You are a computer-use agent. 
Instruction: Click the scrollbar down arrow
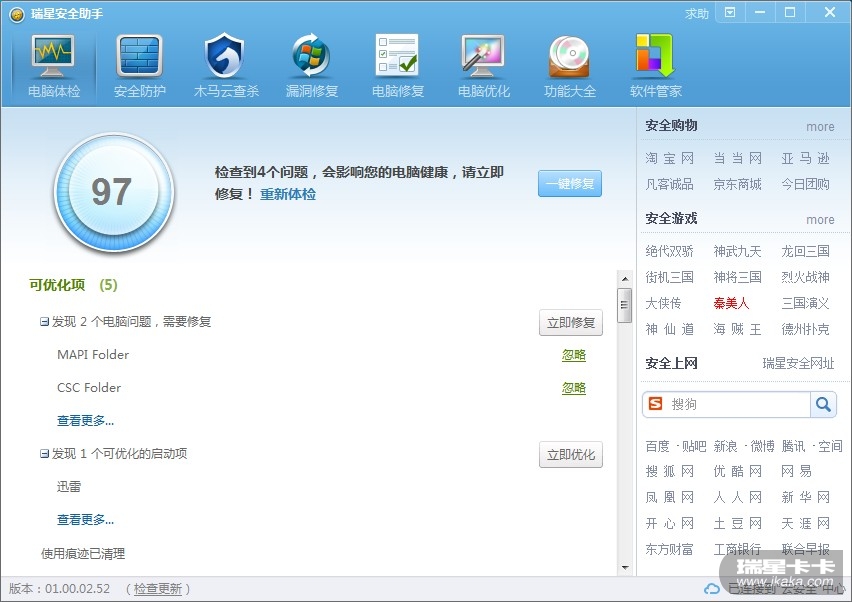[625, 568]
